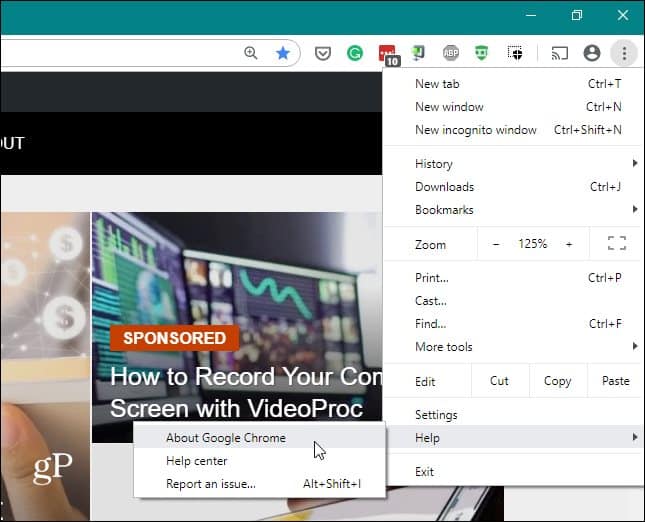Image resolution: width=645 pixels, height=522 pixels.
Task: Choose Print... from the menu
Action: [x=514, y=278]
